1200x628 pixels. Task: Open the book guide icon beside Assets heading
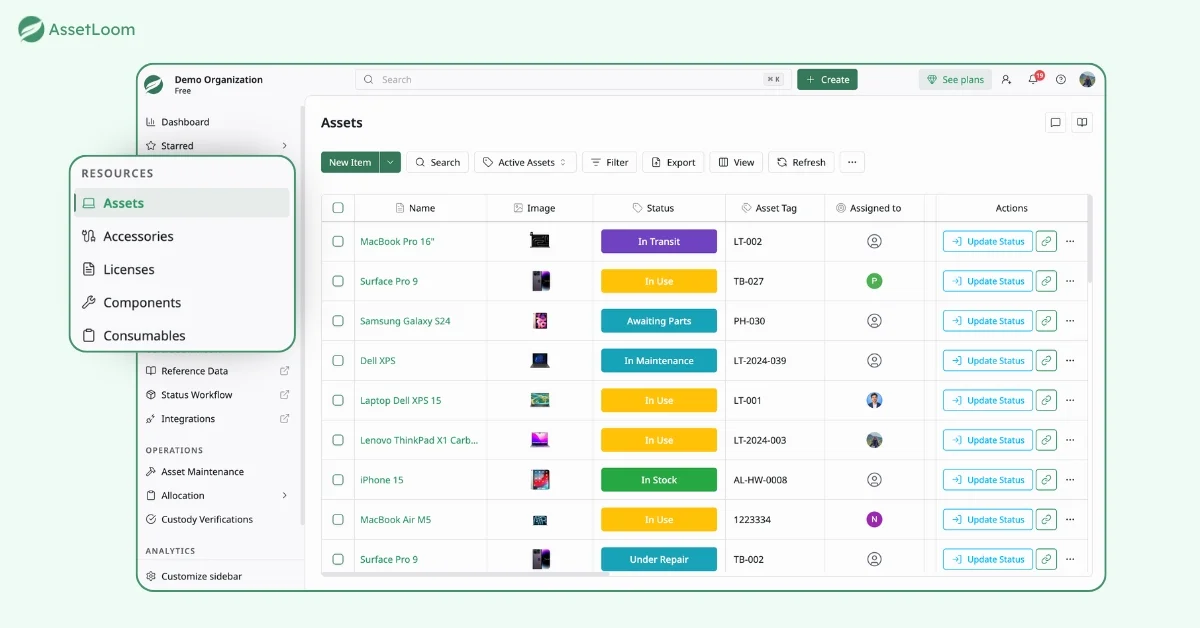1081,122
